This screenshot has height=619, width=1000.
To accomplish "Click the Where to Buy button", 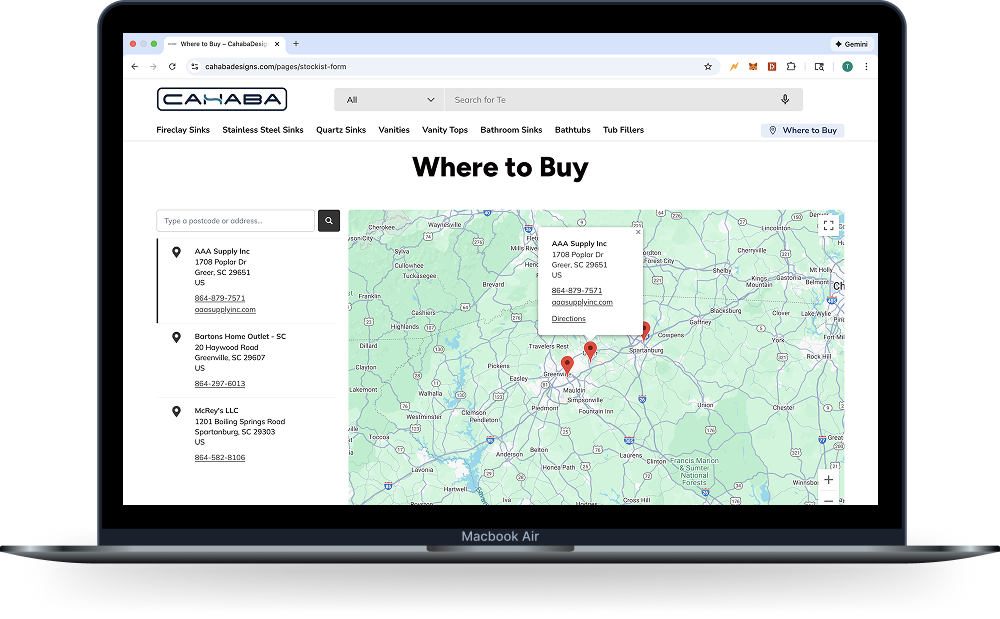I will (x=802, y=131).
